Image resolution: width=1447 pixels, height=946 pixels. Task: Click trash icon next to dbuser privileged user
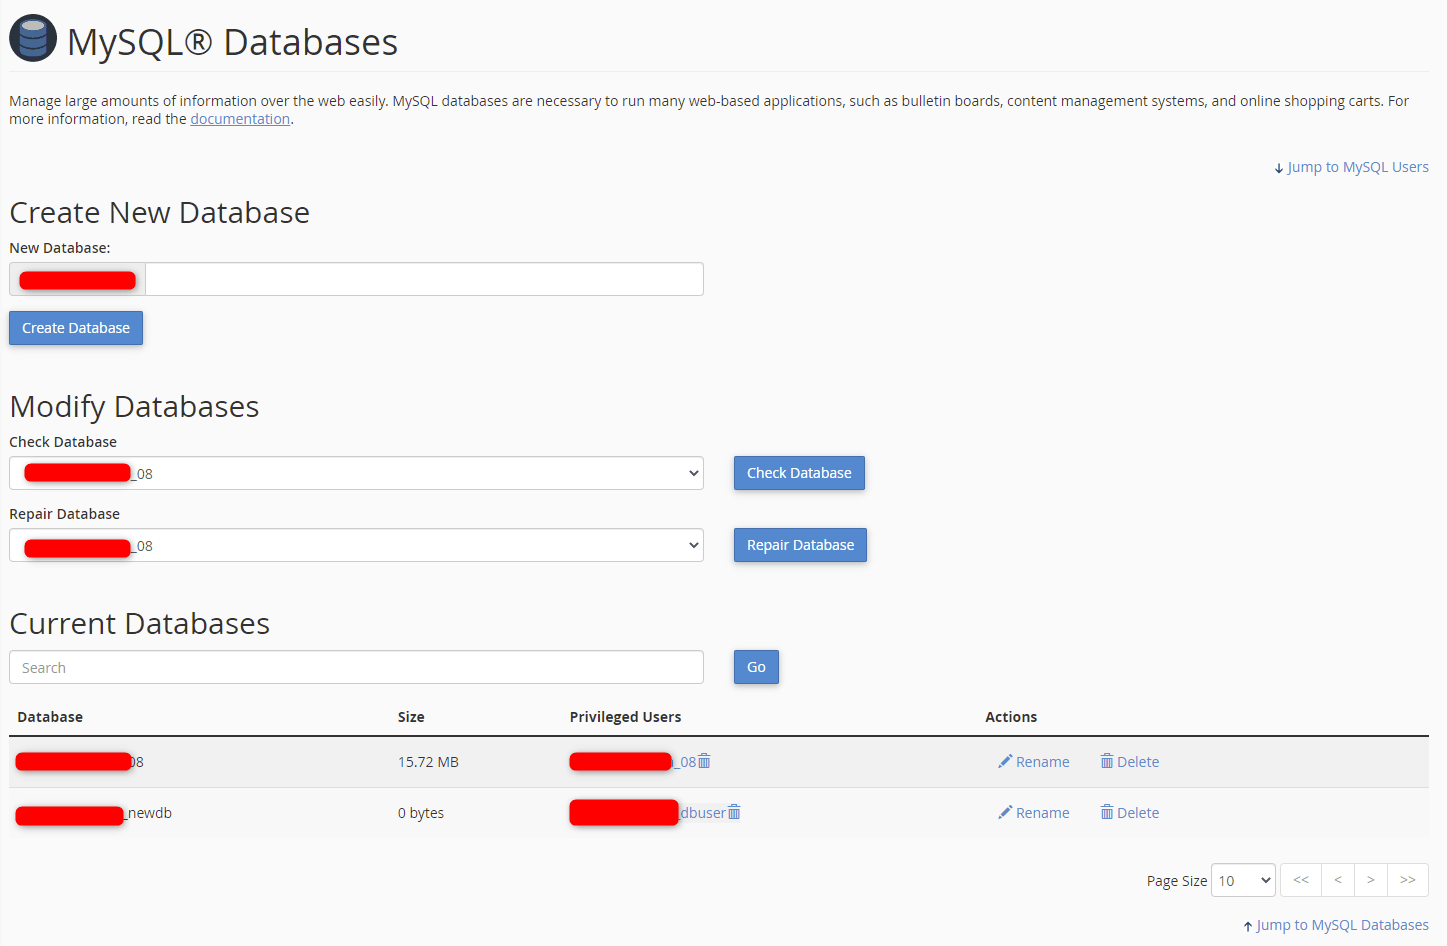734,812
